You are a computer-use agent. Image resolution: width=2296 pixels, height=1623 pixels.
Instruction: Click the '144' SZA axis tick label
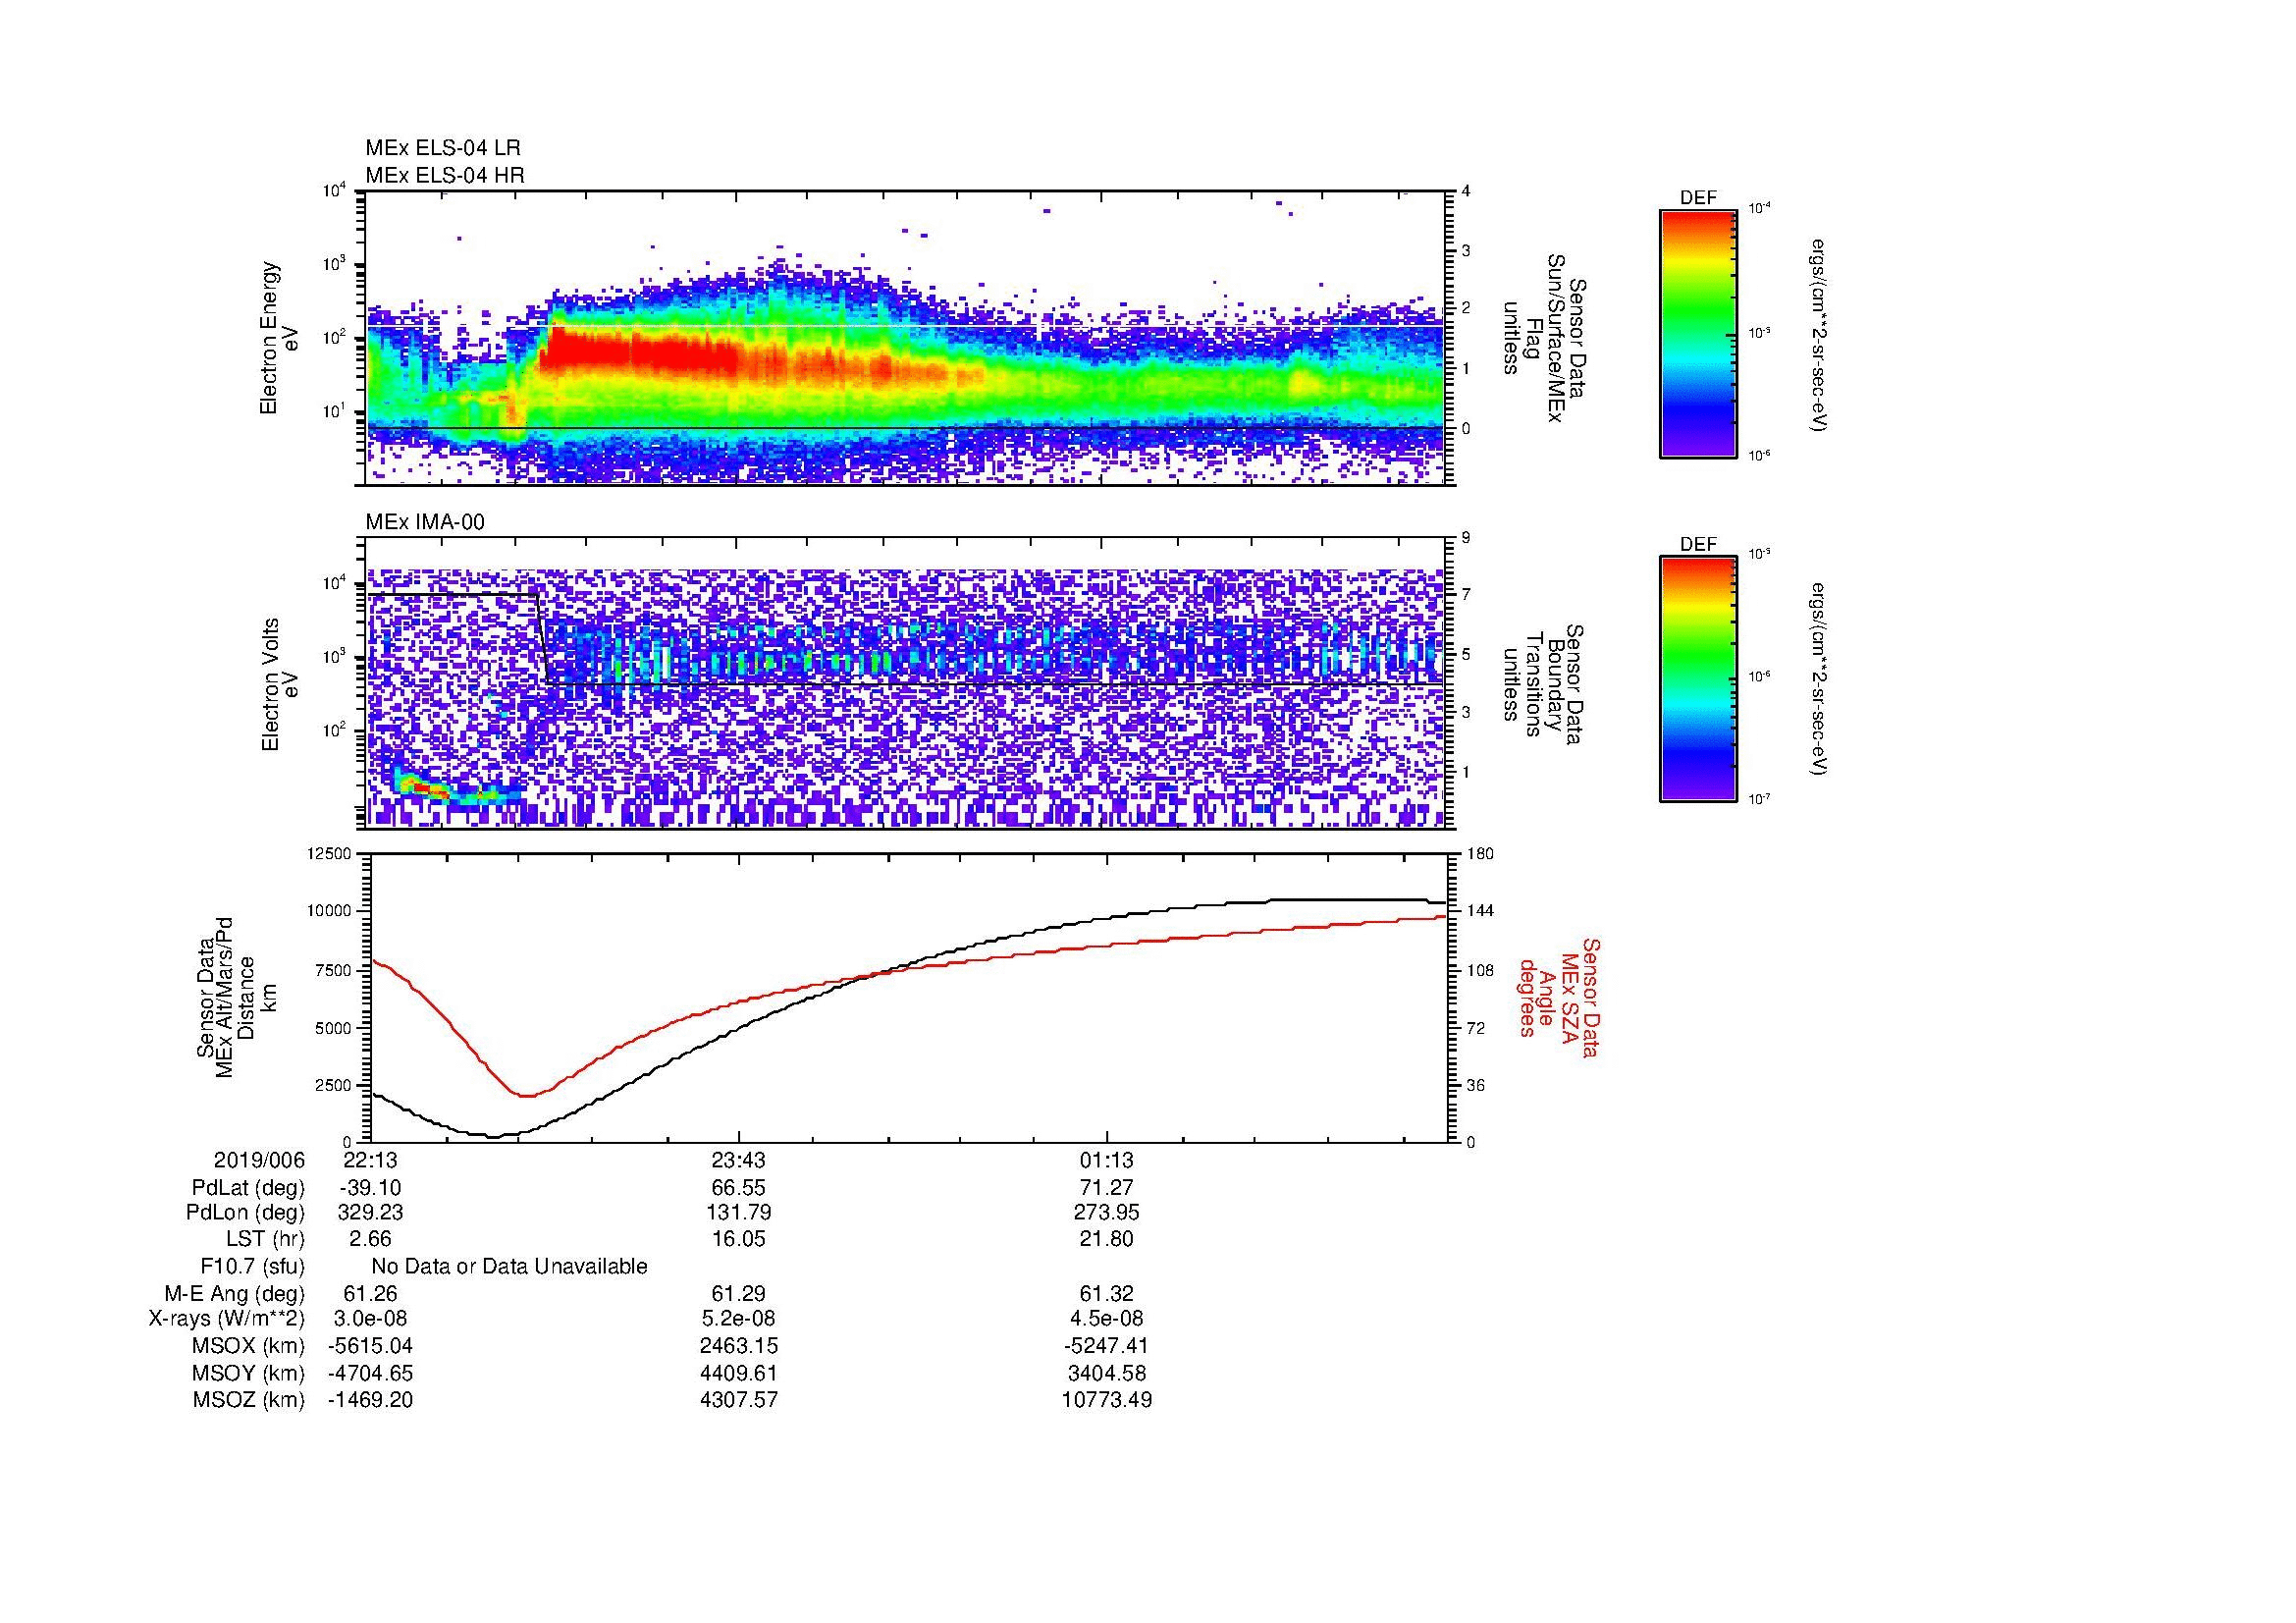[x=1479, y=911]
